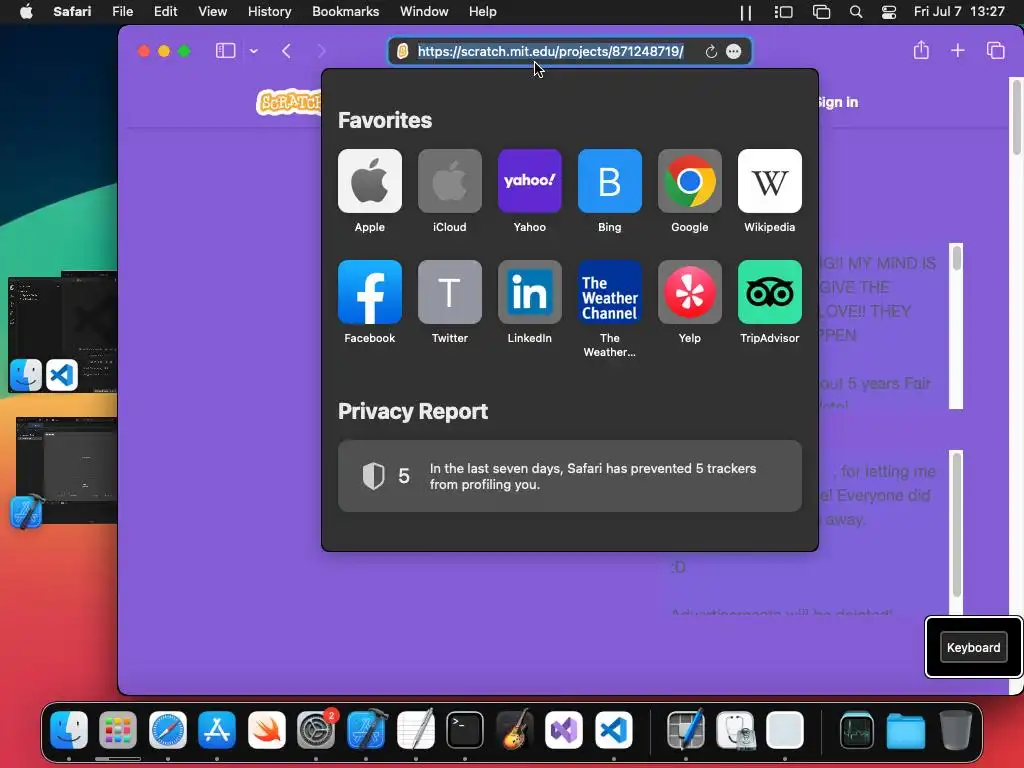Open the TripAdvisor favorite tile

pos(769,292)
